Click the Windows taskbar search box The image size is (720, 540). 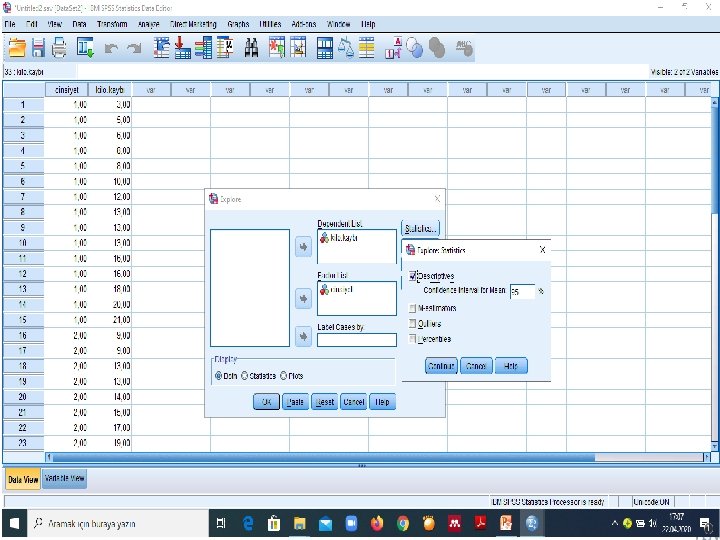pos(117,523)
